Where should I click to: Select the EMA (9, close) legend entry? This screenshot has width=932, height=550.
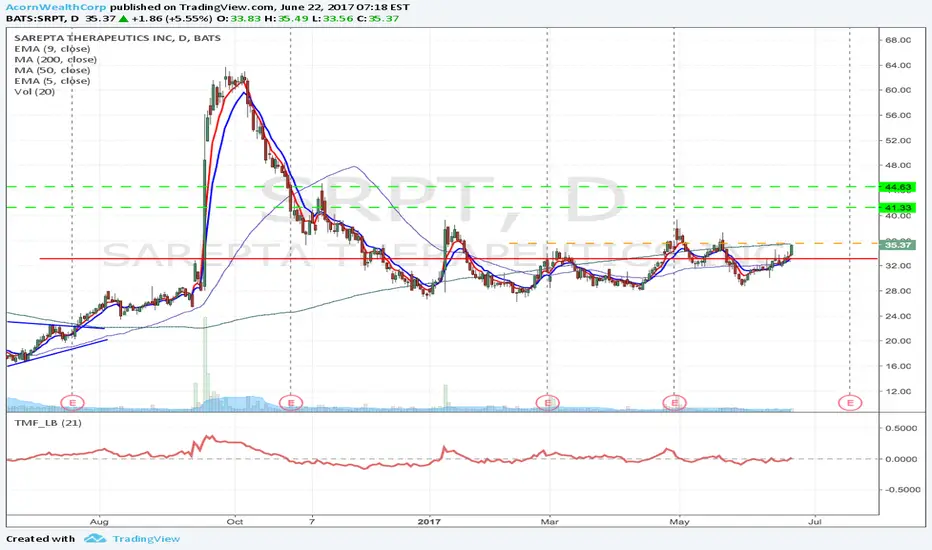[52, 49]
